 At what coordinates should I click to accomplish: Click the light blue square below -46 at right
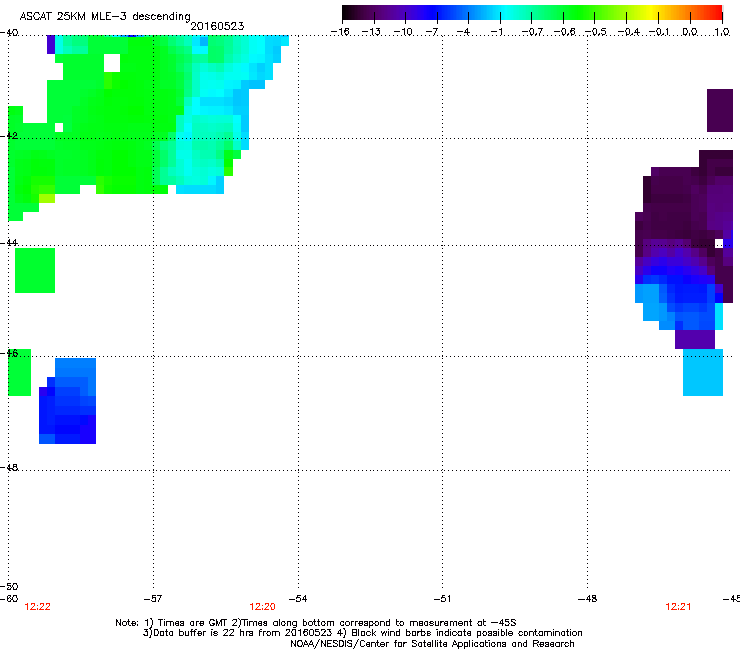[x=703, y=372]
